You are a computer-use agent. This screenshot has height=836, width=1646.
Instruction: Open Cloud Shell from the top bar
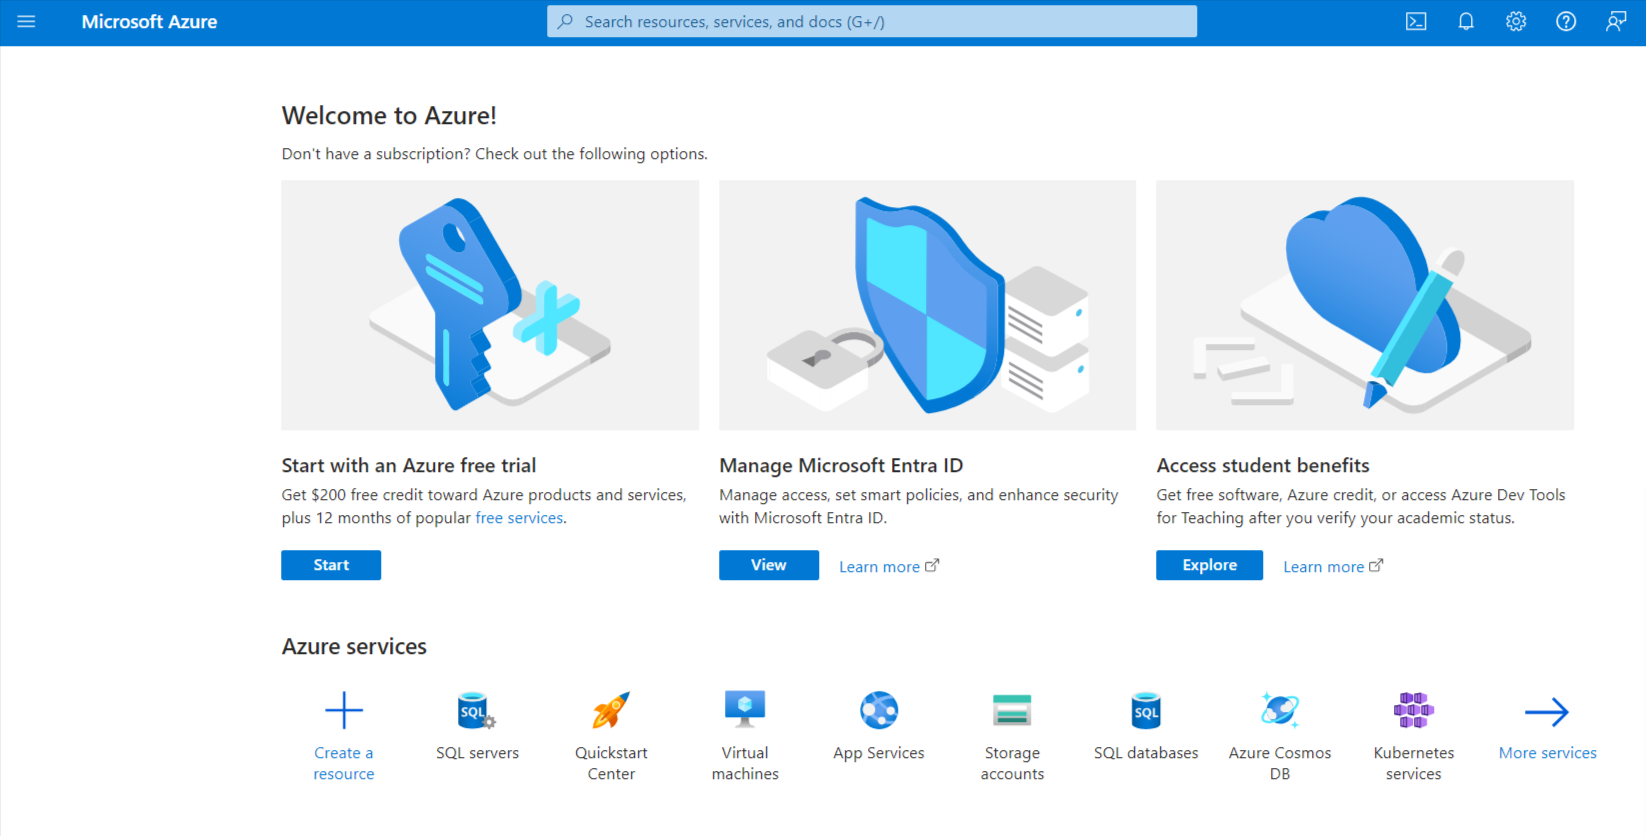[1416, 21]
